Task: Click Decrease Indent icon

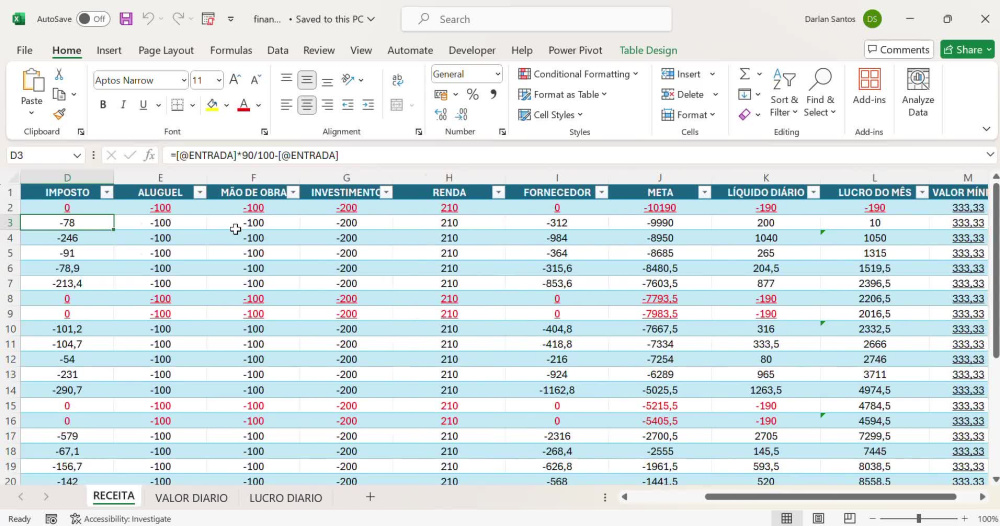Action: click(x=348, y=105)
